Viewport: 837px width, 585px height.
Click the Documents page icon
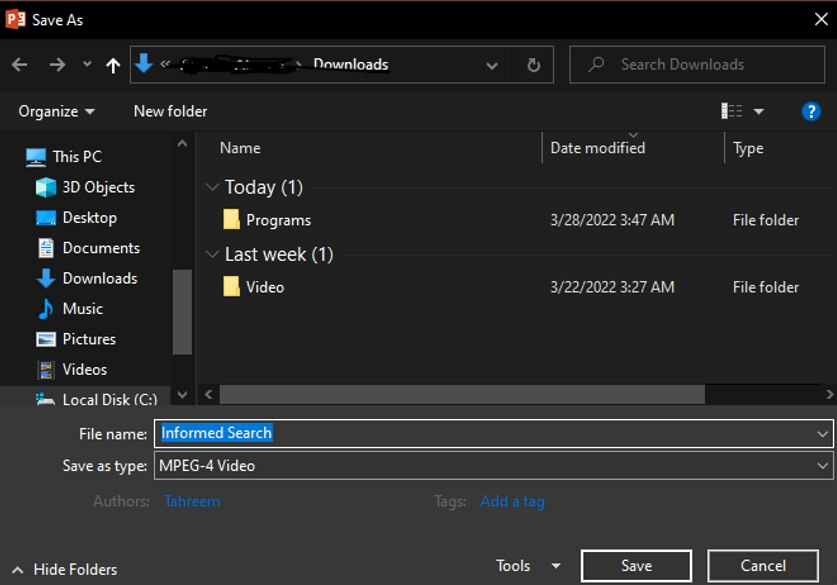click(x=46, y=248)
